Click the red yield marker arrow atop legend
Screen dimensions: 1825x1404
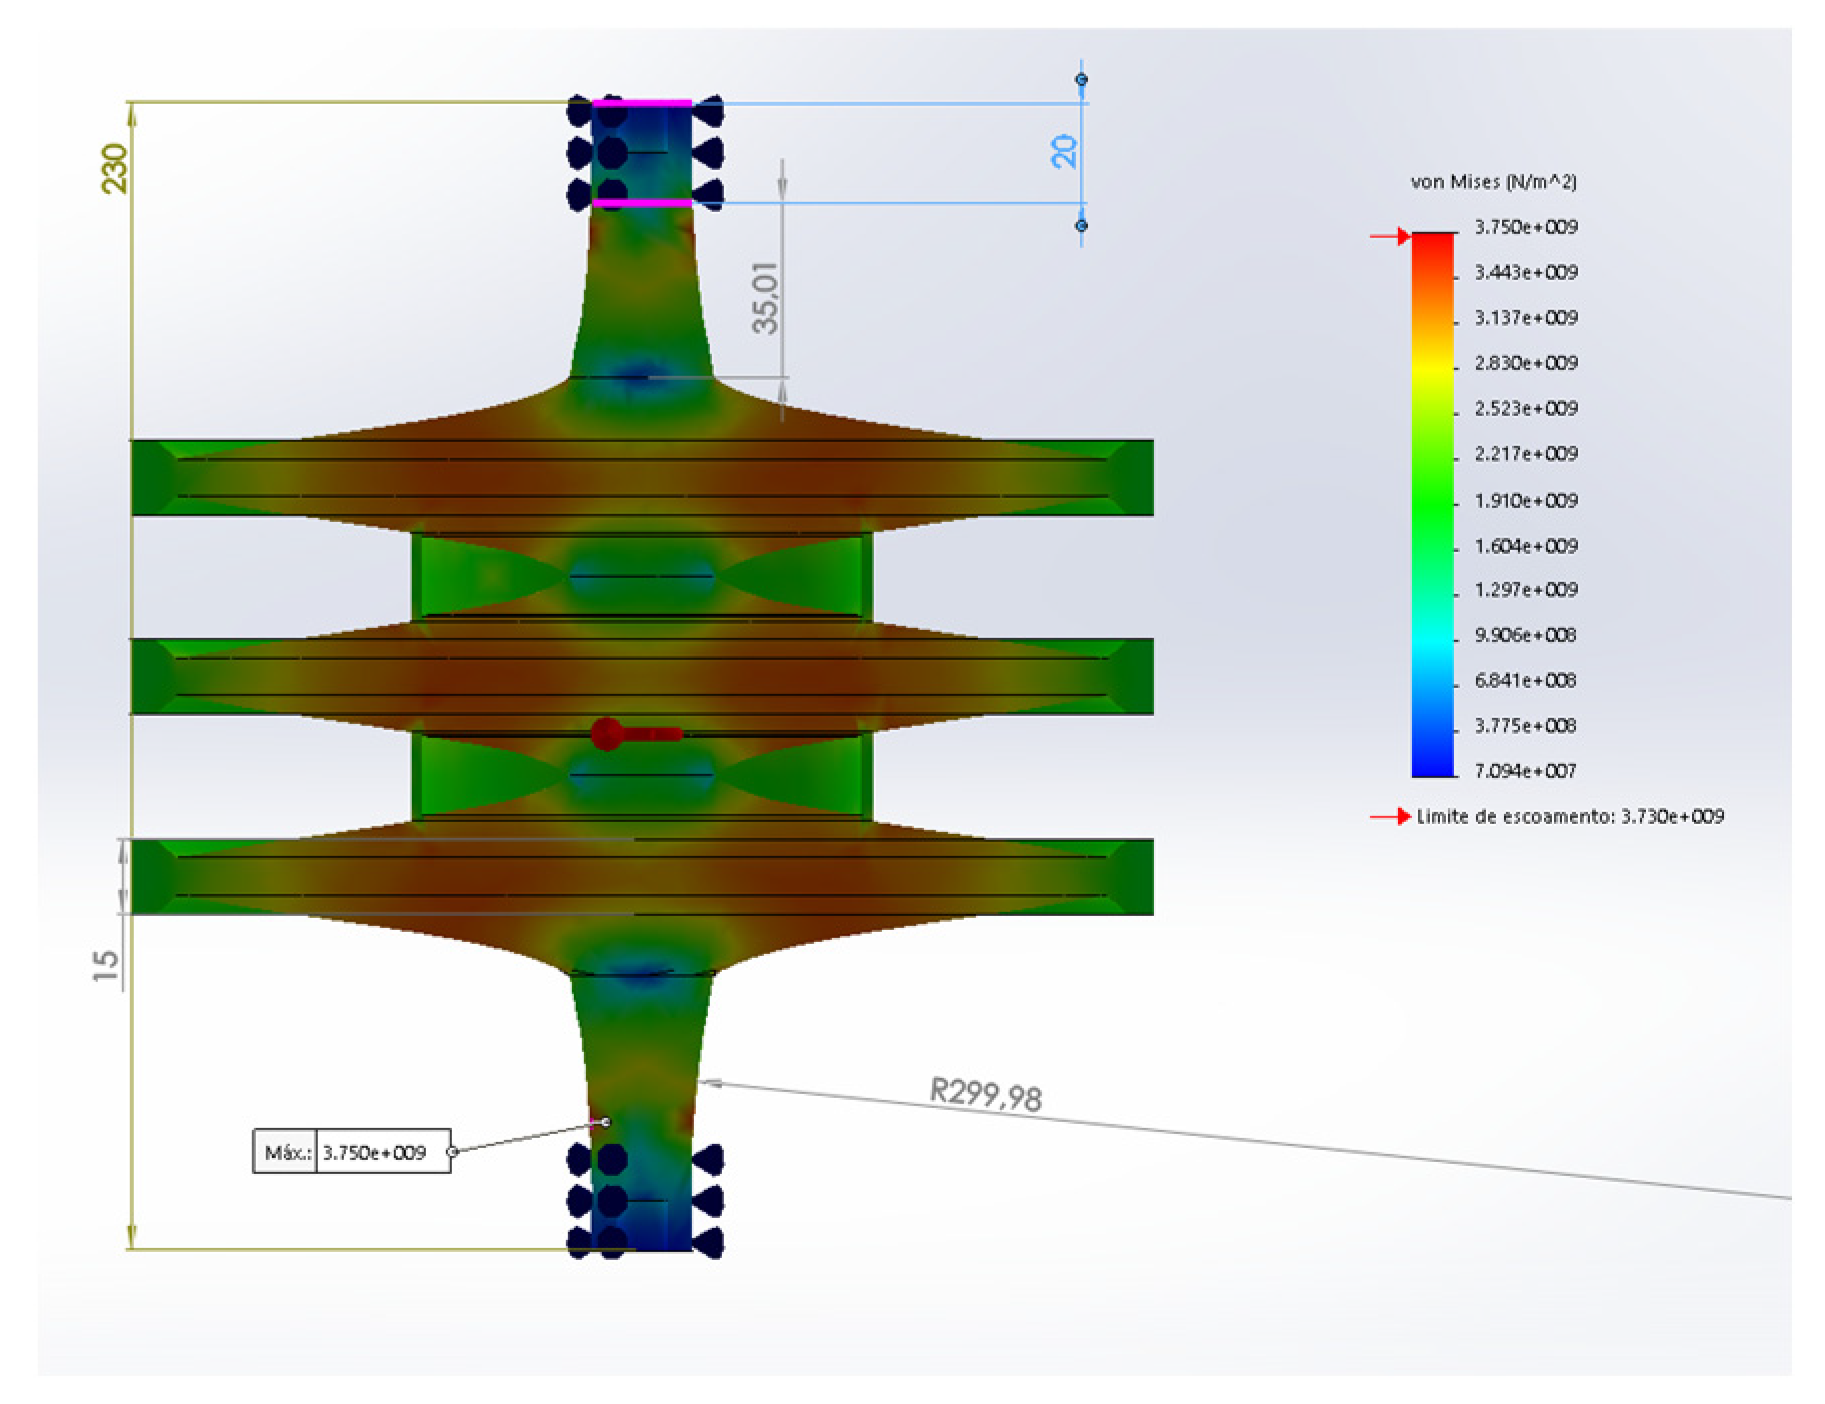[x=1389, y=237]
